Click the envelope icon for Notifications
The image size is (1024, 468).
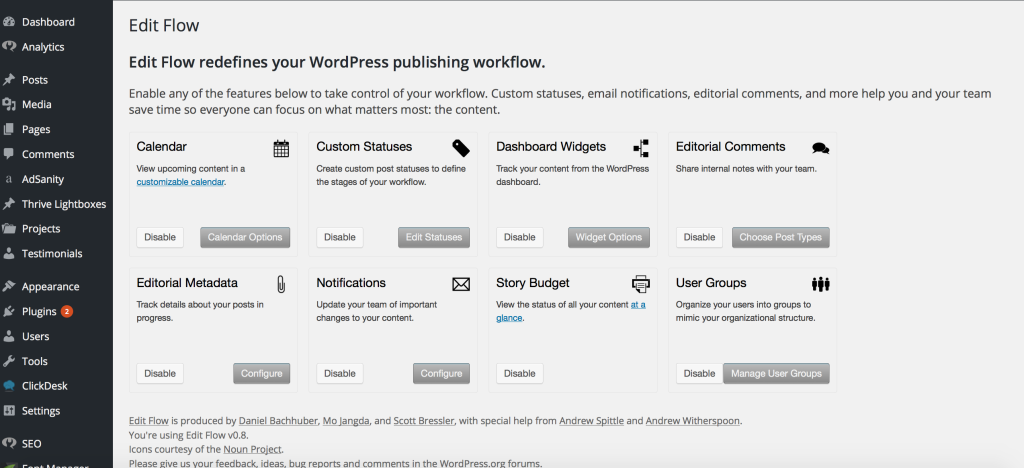click(x=461, y=284)
